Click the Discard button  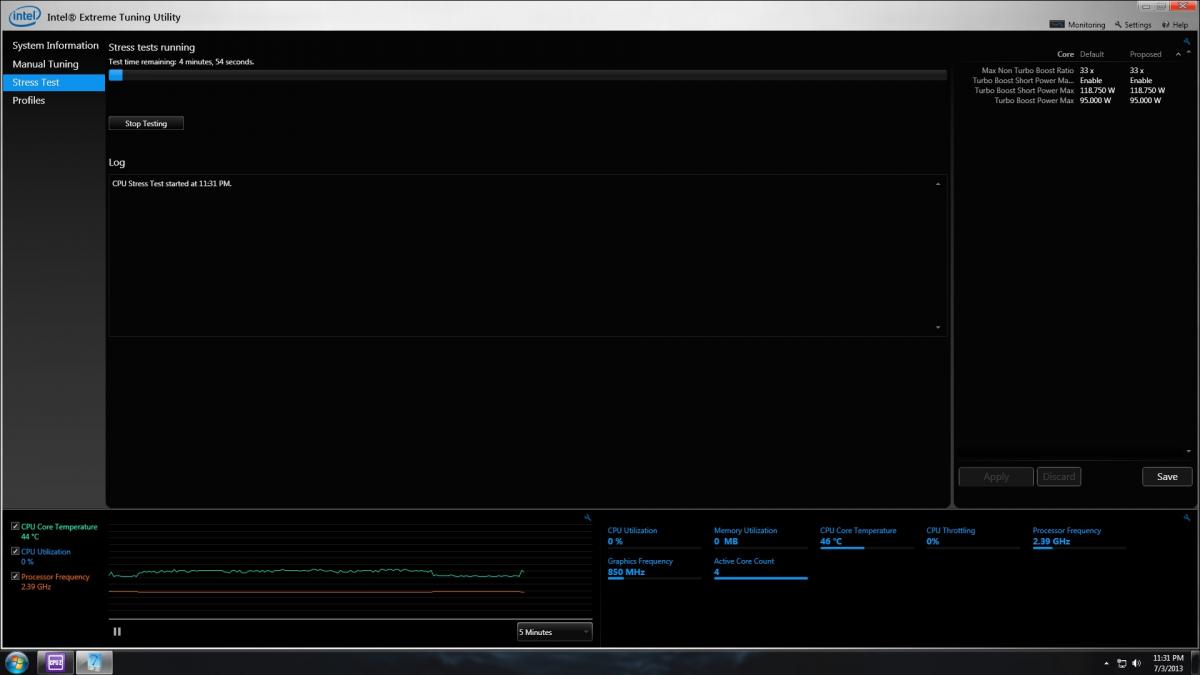click(x=1059, y=477)
